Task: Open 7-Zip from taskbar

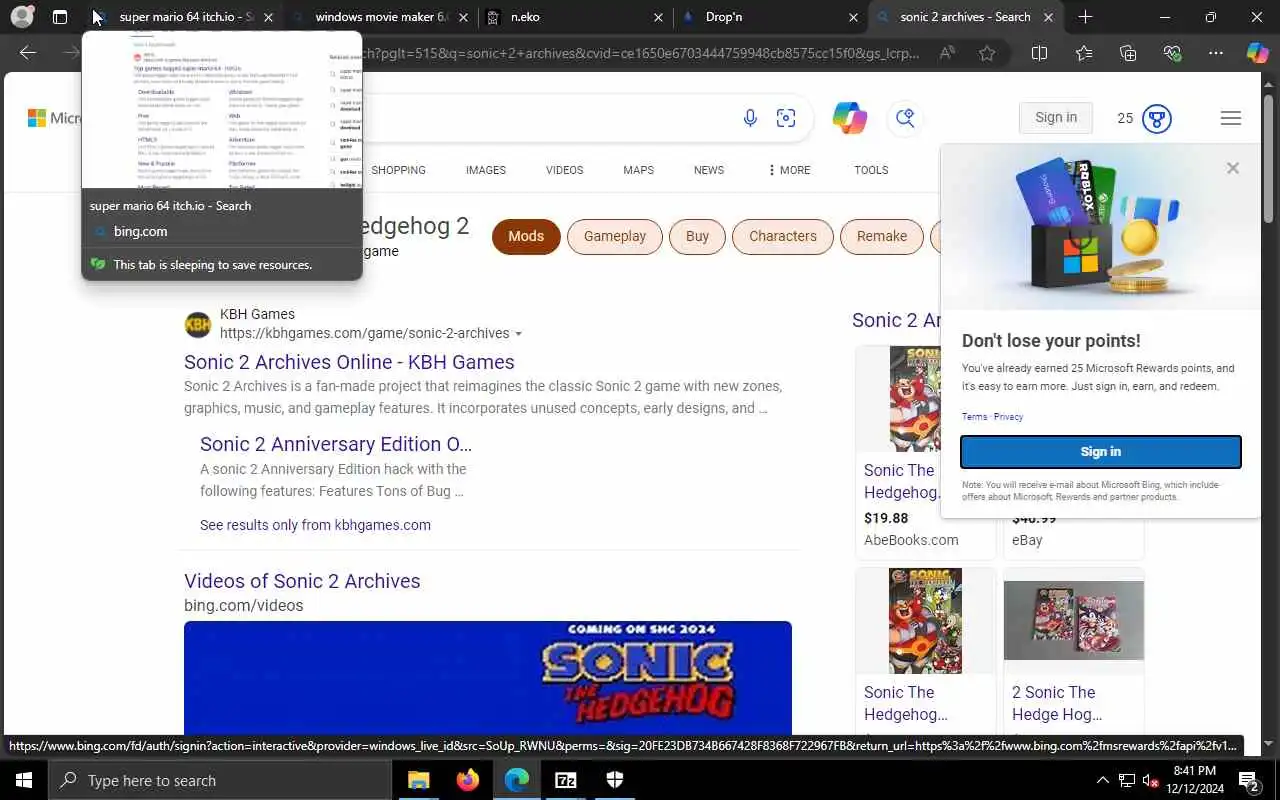Action: tap(565, 780)
